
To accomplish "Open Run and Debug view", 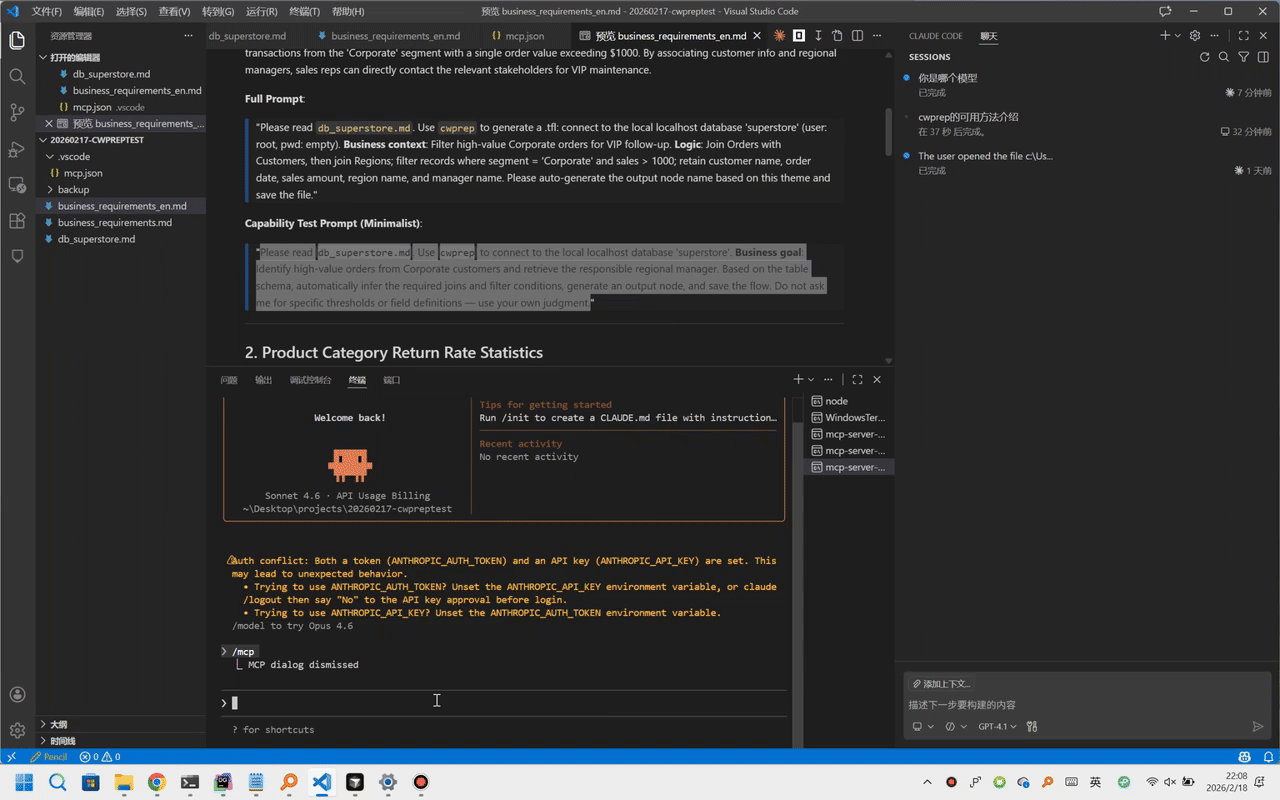I will [17, 149].
